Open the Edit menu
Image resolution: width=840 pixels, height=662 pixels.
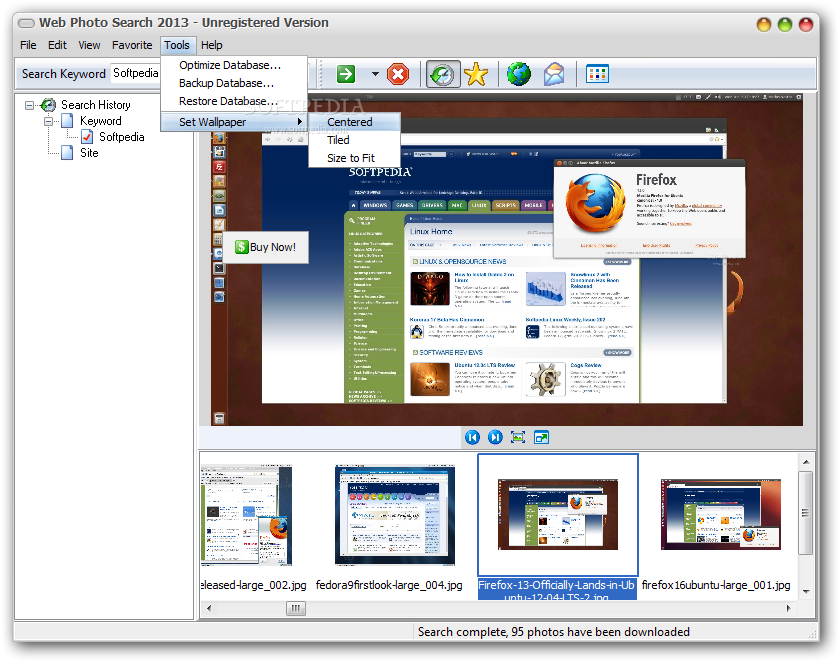pyautogui.click(x=57, y=45)
